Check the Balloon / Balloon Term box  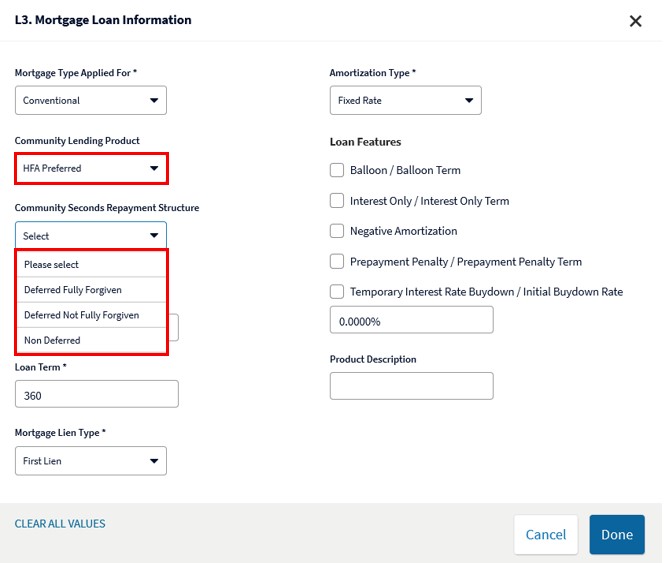tap(337, 170)
